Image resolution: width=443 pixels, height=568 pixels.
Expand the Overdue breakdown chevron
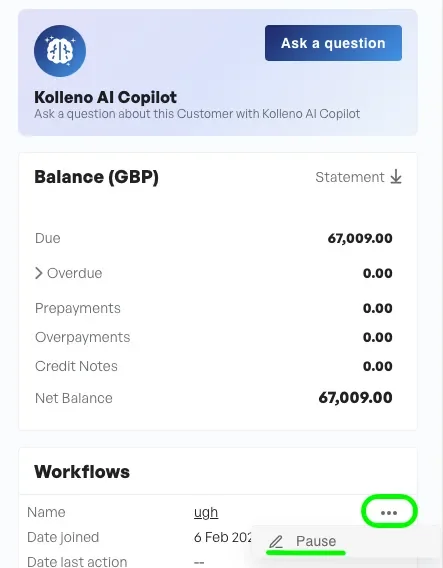click(x=39, y=273)
